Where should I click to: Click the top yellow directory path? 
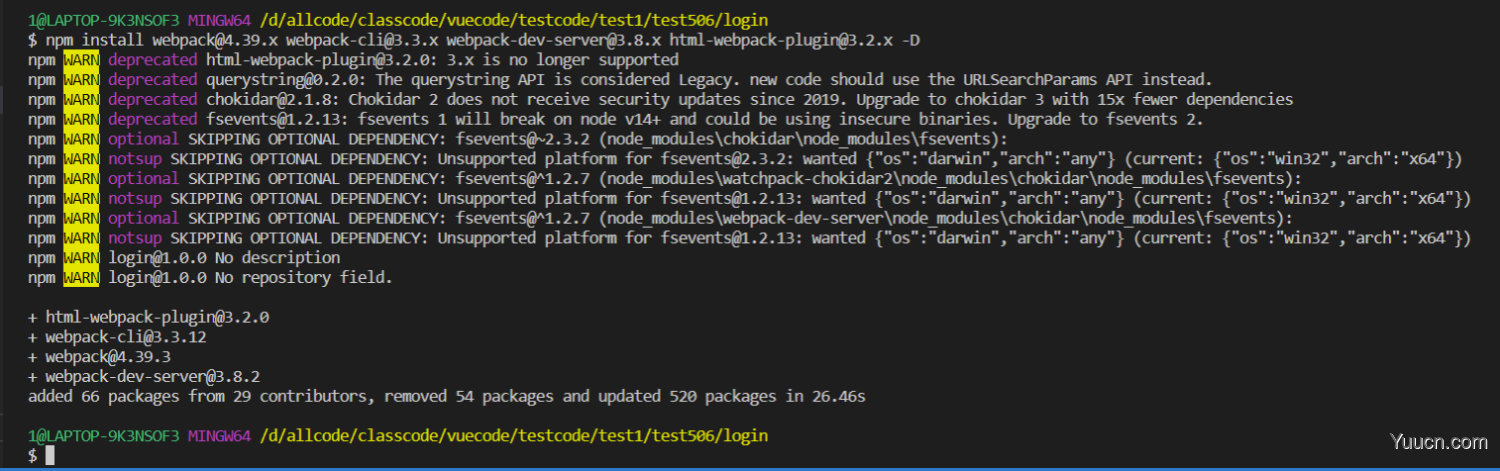coord(512,20)
